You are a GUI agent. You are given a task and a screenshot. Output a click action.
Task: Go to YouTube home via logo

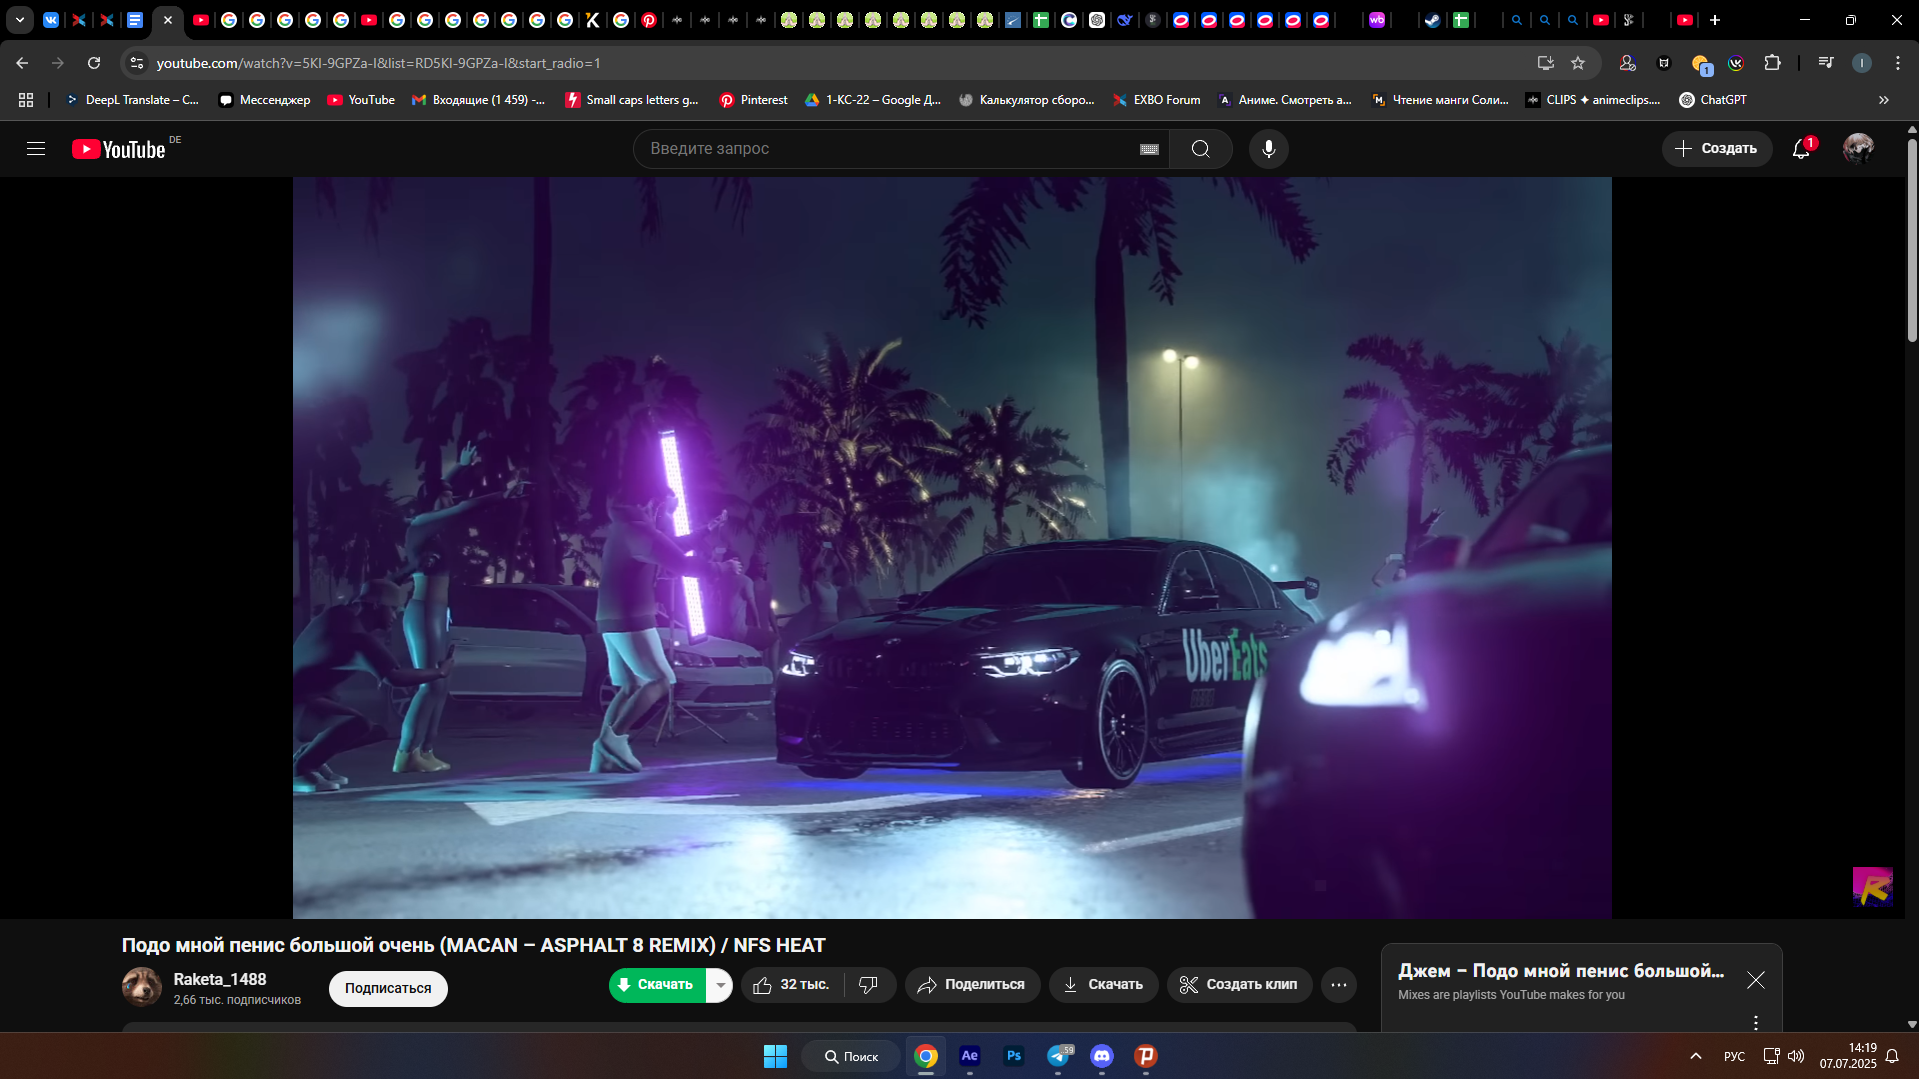tap(119, 149)
